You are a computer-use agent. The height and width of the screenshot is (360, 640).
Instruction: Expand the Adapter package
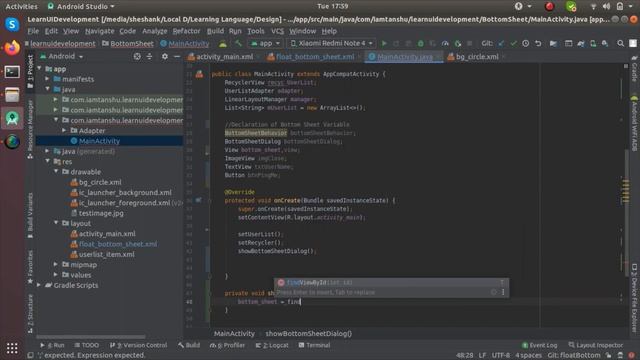tap(64, 130)
